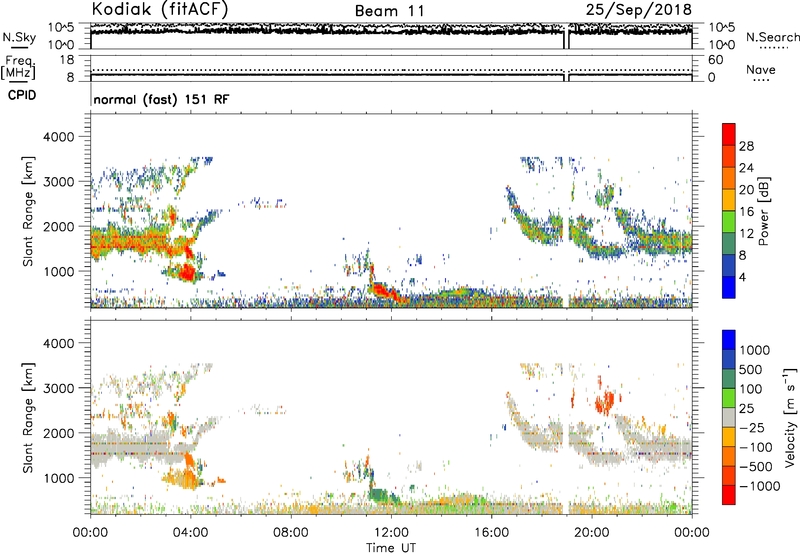Click the '08:00' time axis tick label
The height and width of the screenshot is (554, 800).
coord(291,533)
